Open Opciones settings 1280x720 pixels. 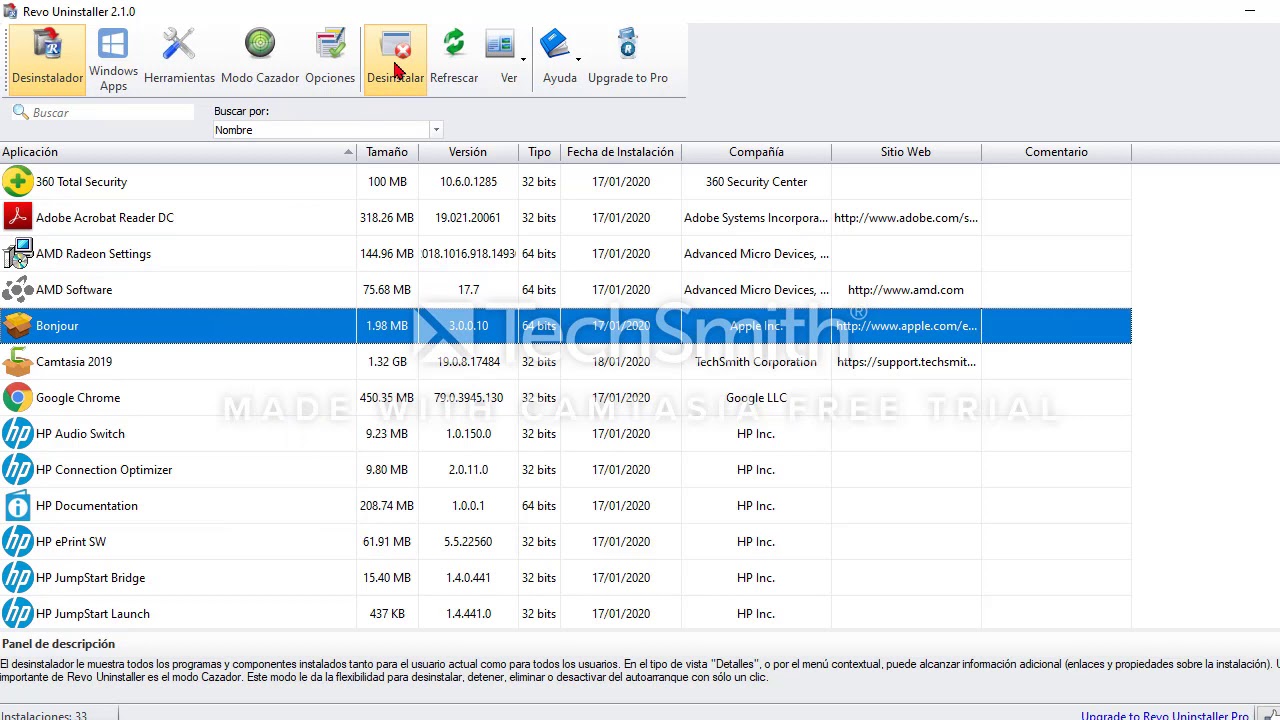click(x=330, y=59)
